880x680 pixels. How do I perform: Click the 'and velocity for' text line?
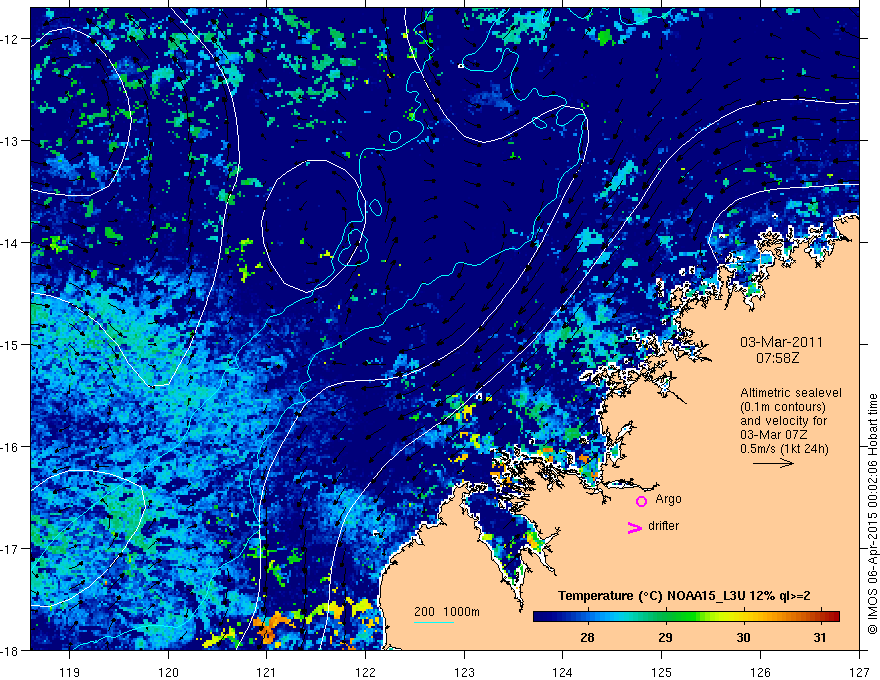[783, 421]
